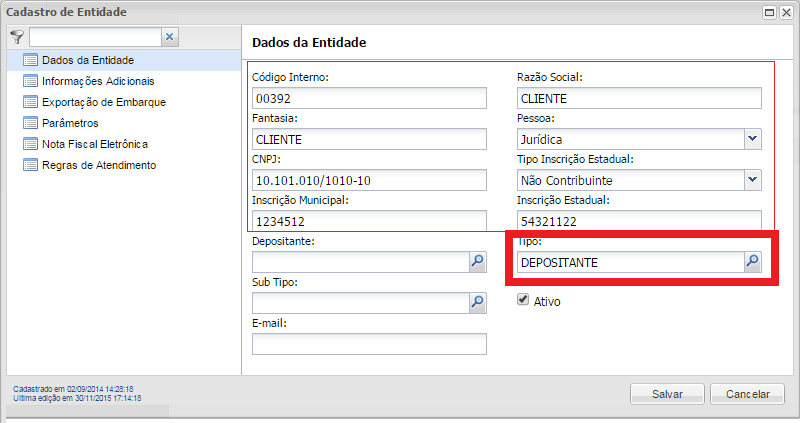The image size is (807, 423).
Task: Open the Parâmetros section
Action: click(69, 123)
